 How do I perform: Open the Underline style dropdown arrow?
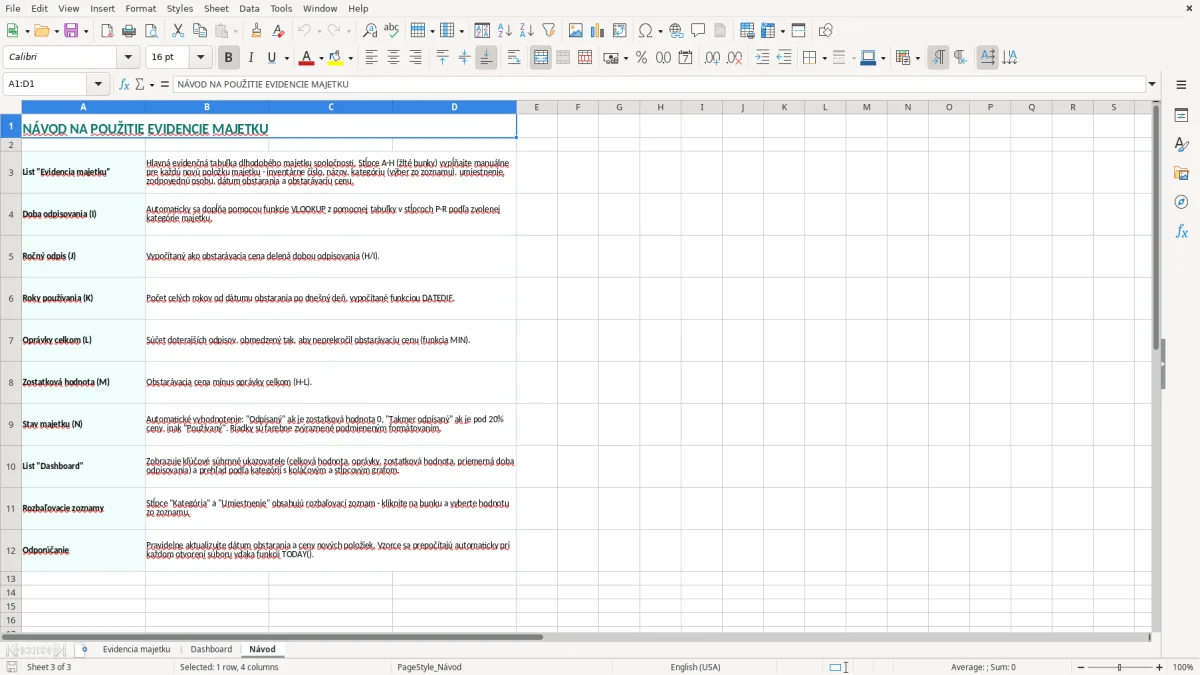(286, 58)
